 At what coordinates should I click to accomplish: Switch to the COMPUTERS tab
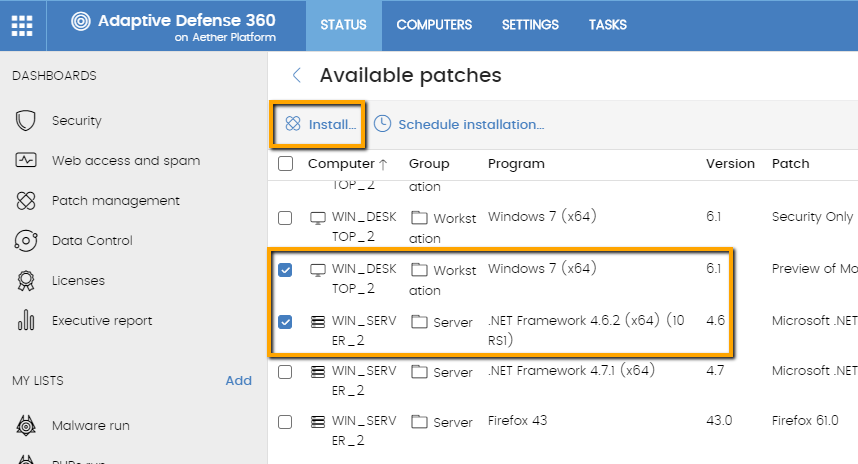pos(434,25)
